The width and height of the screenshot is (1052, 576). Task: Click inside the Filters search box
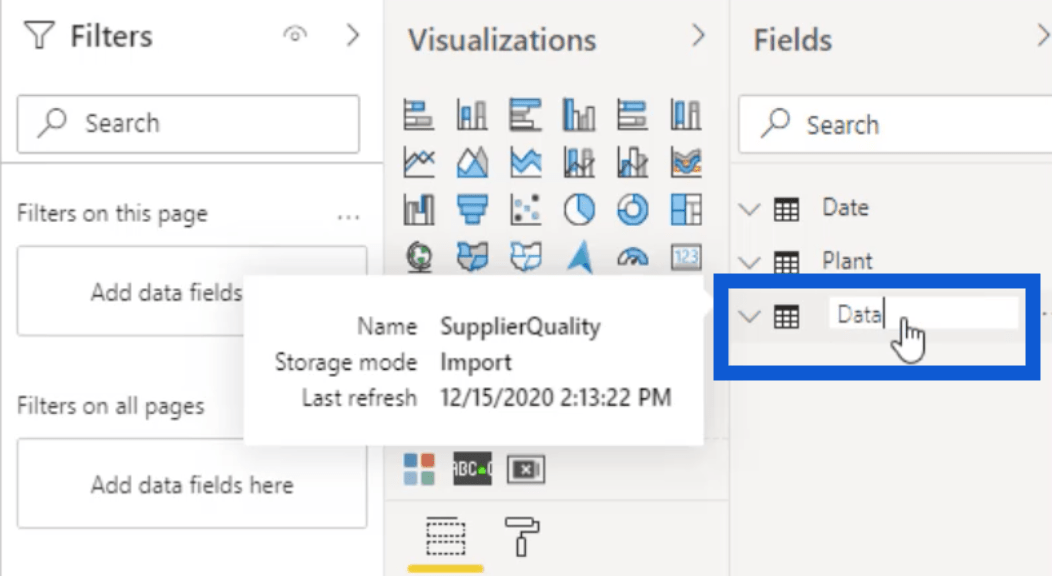(189, 124)
